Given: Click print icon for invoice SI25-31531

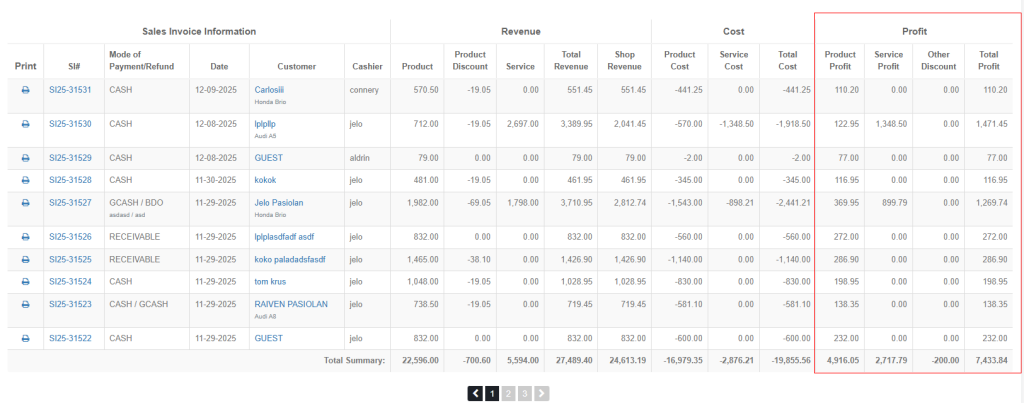Looking at the screenshot, I should 25,90.
